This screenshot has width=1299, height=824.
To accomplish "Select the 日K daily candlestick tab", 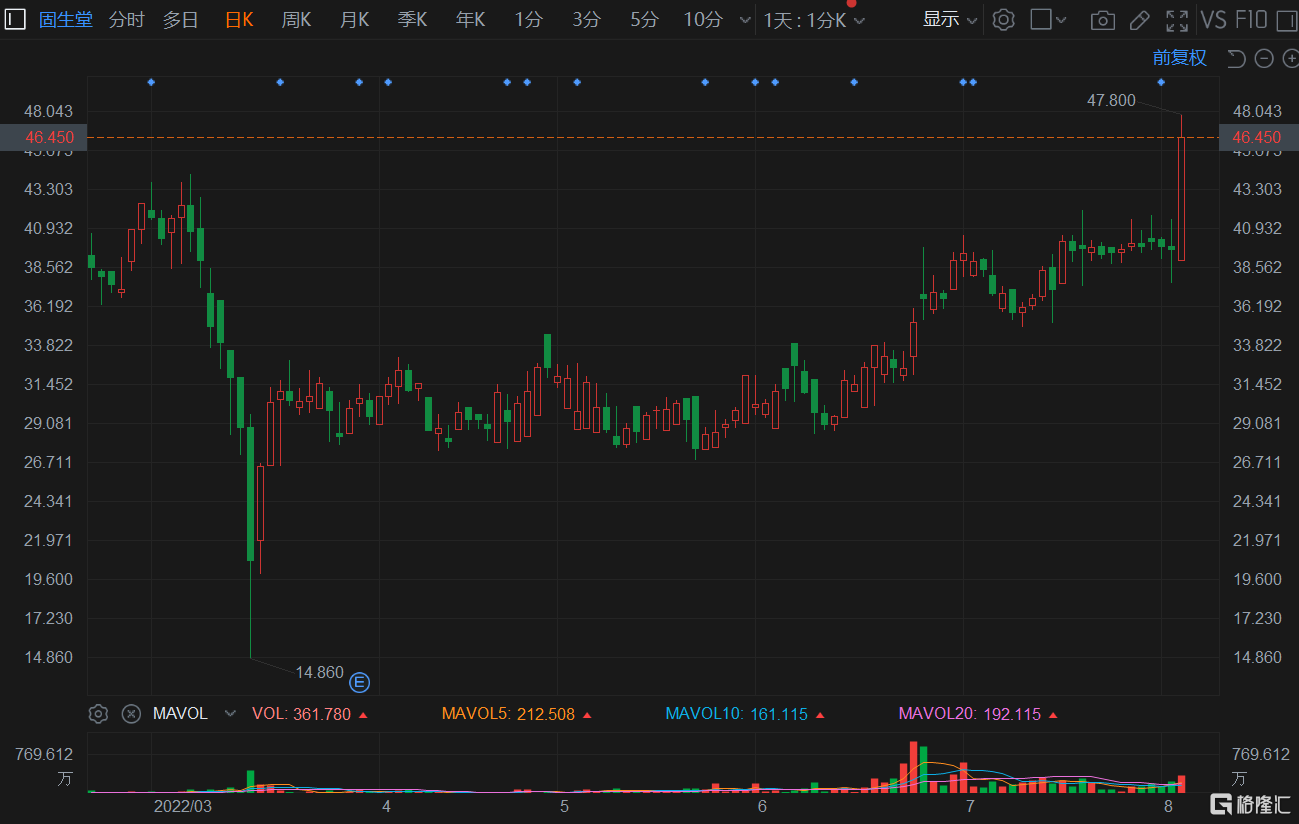I will pos(239,20).
